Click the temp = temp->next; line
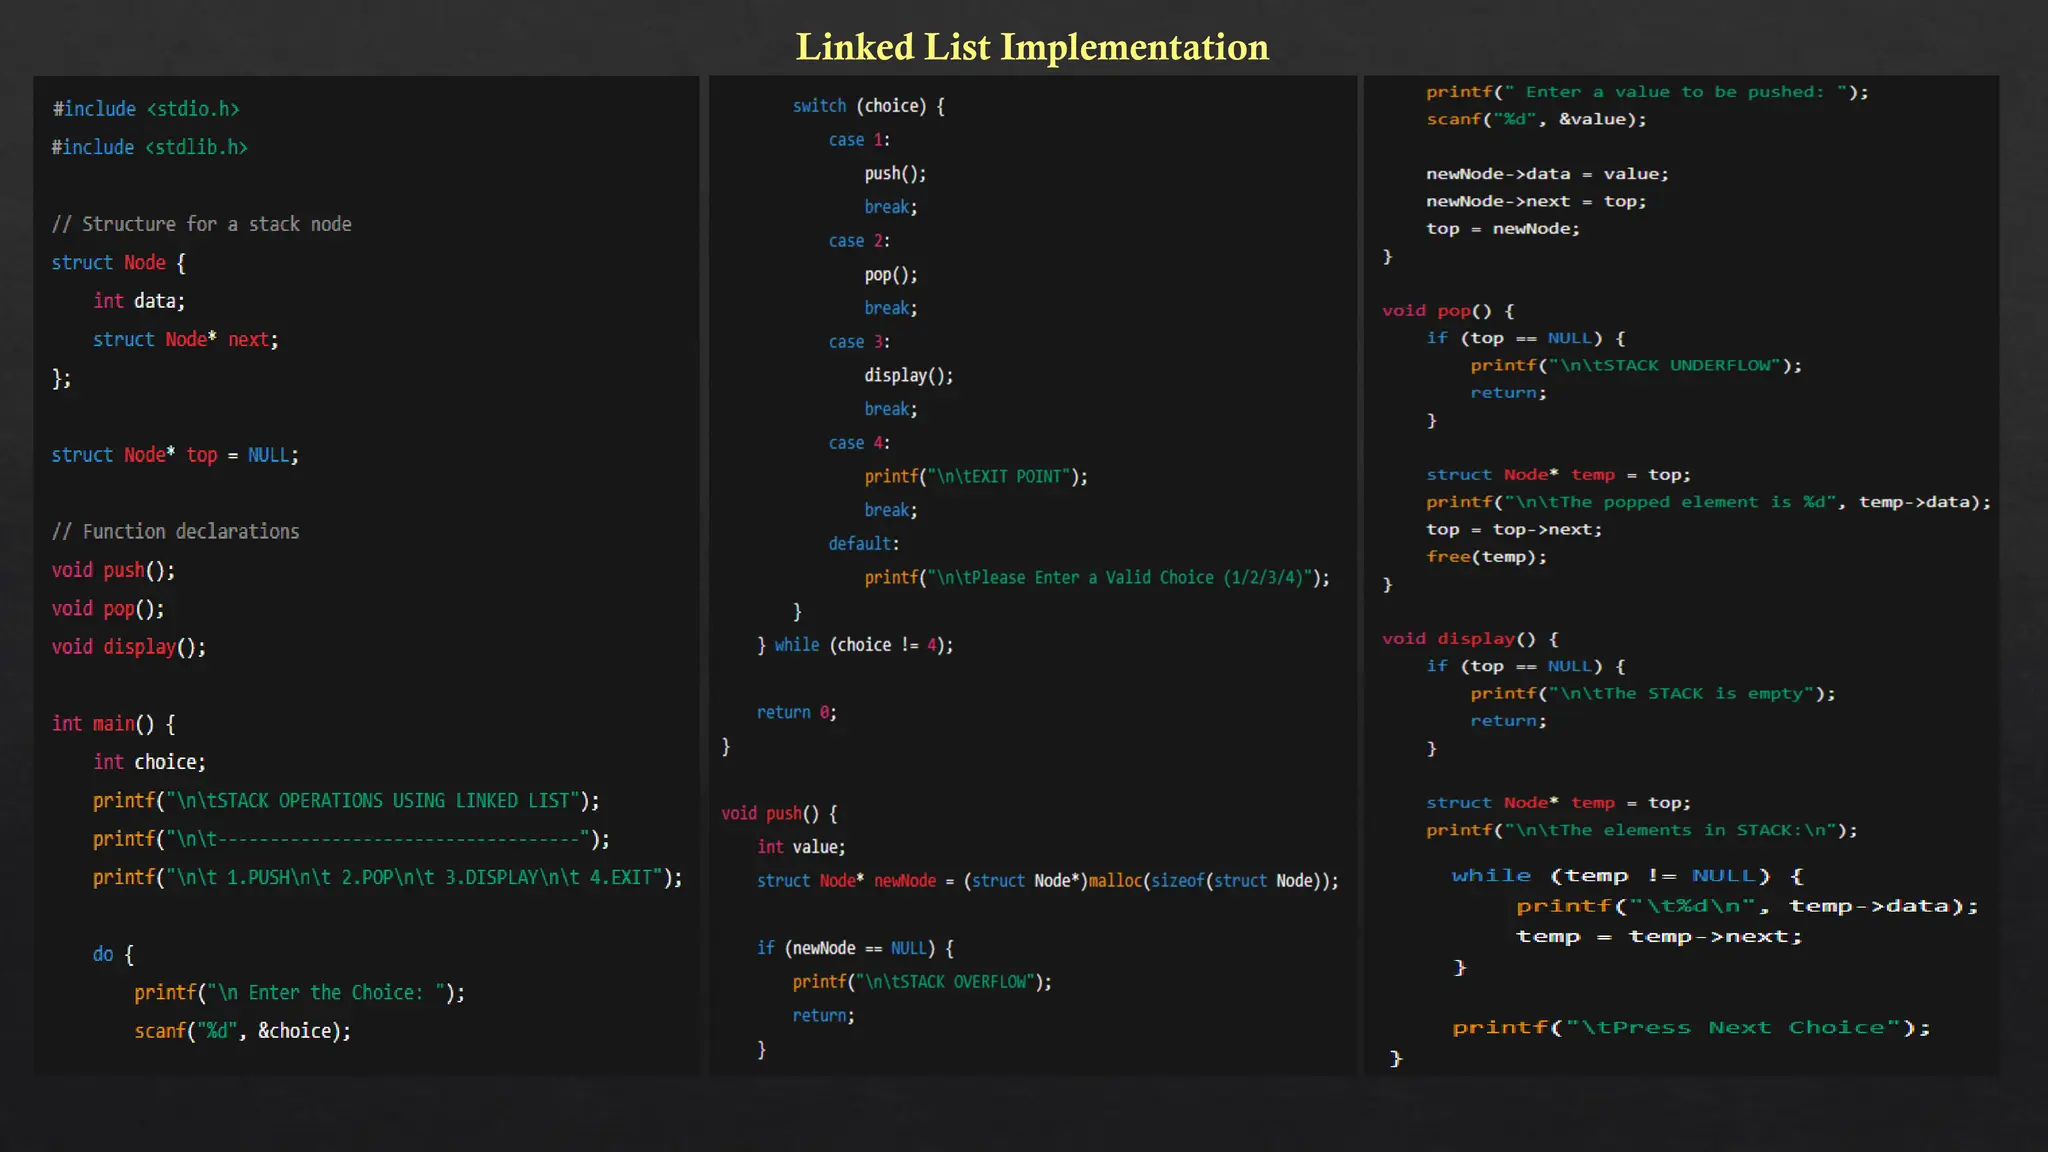2048x1152 pixels. [x=1659, y=937]
